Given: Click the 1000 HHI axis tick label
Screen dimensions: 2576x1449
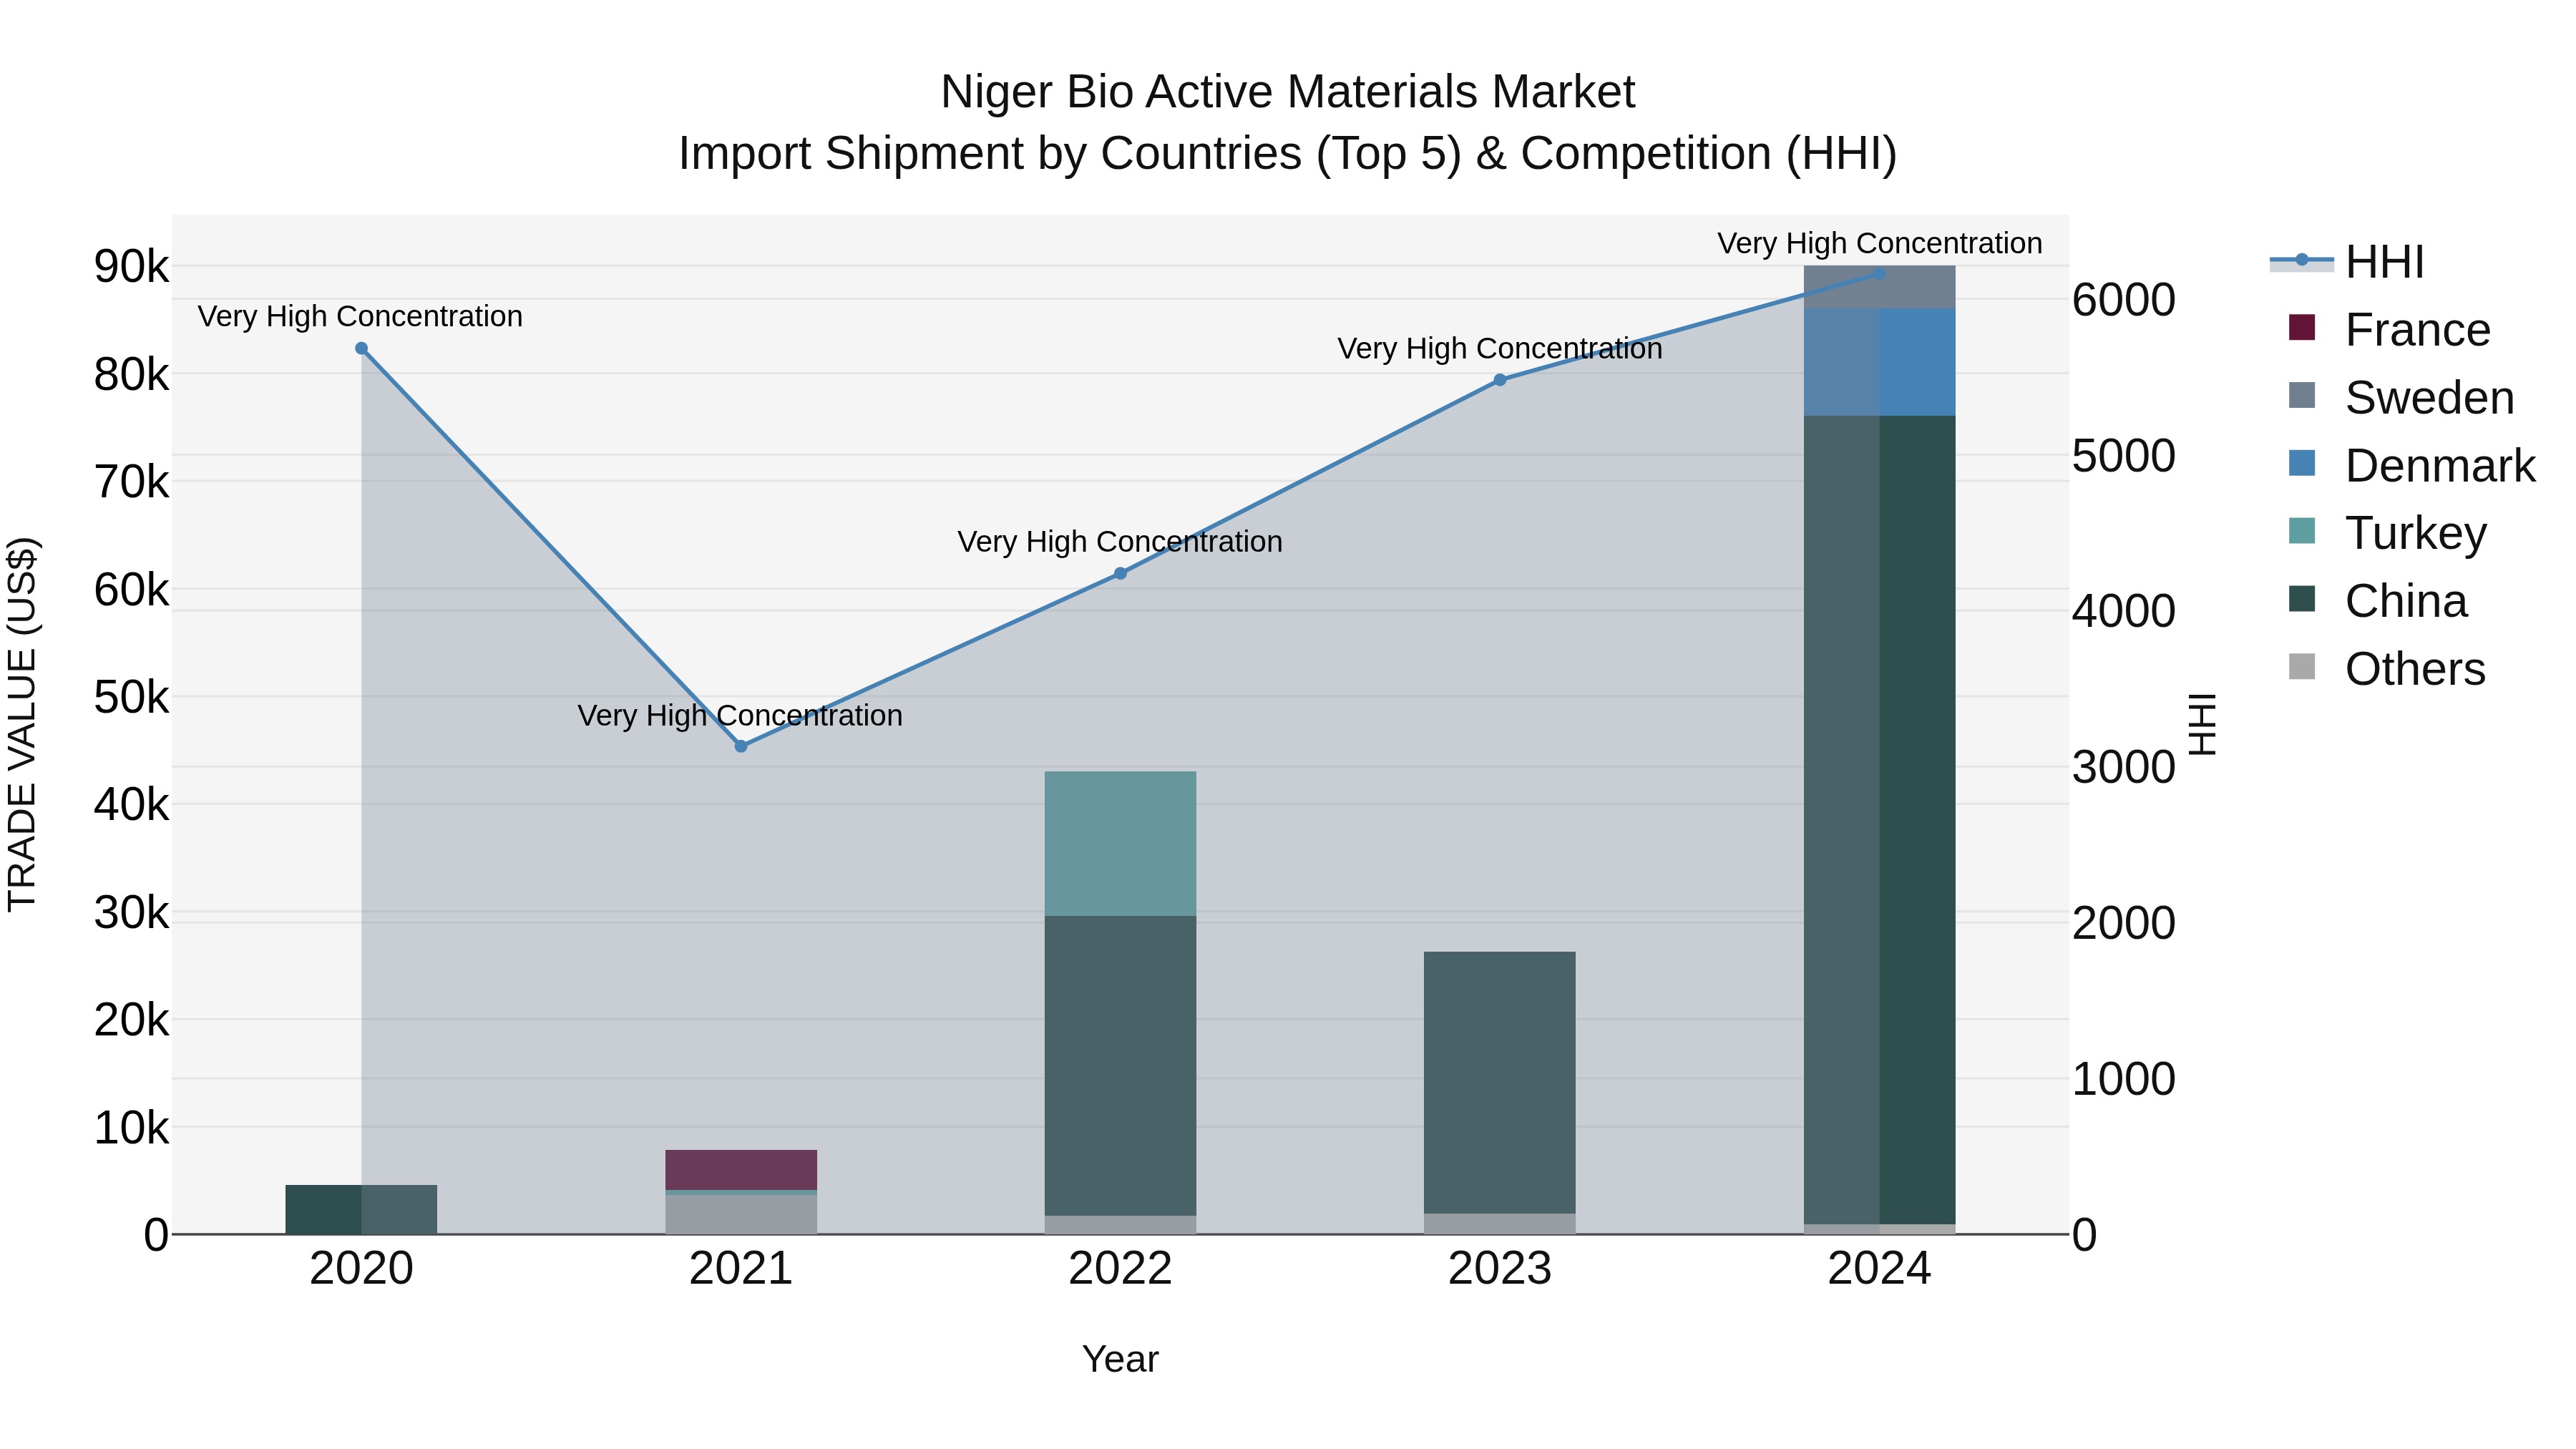Looking at the screenshot, I should (2123, 1079).
